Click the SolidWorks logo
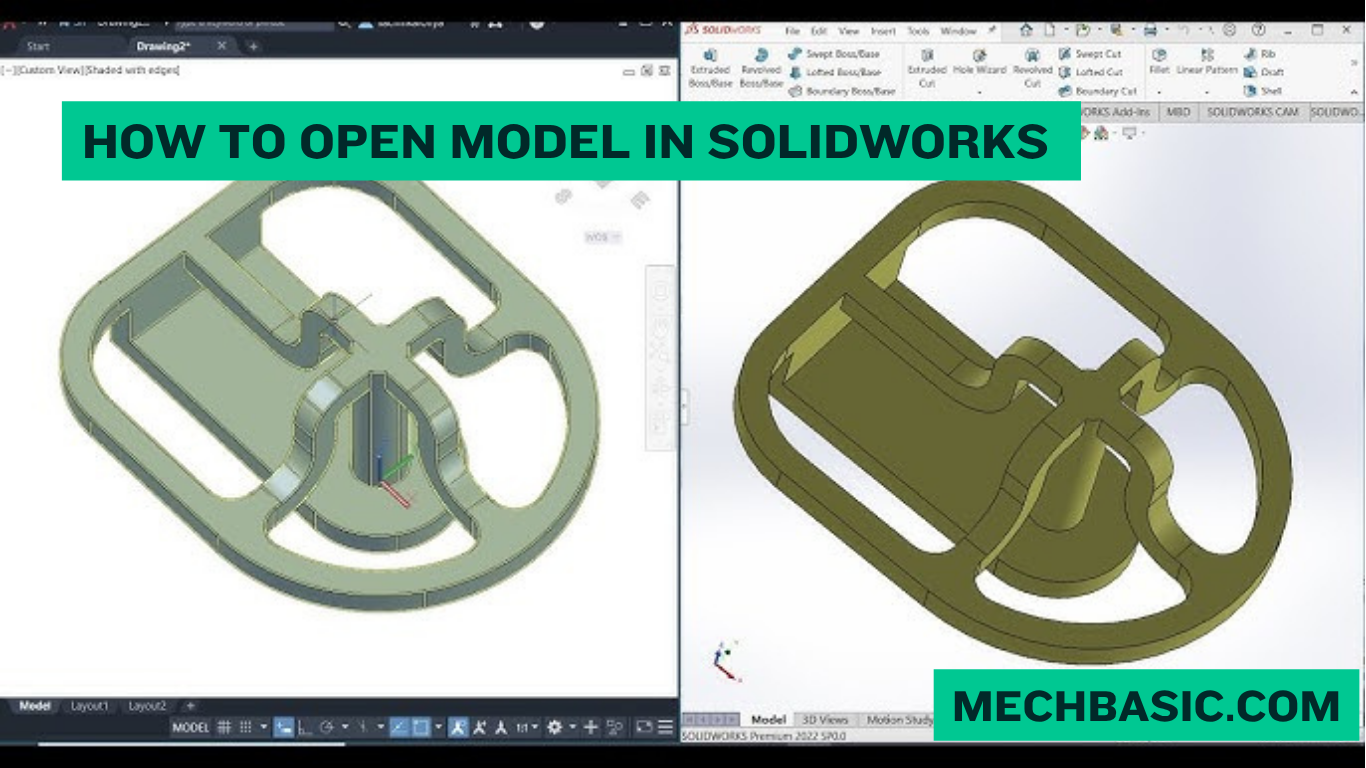1366x768 pixels. 722,30
